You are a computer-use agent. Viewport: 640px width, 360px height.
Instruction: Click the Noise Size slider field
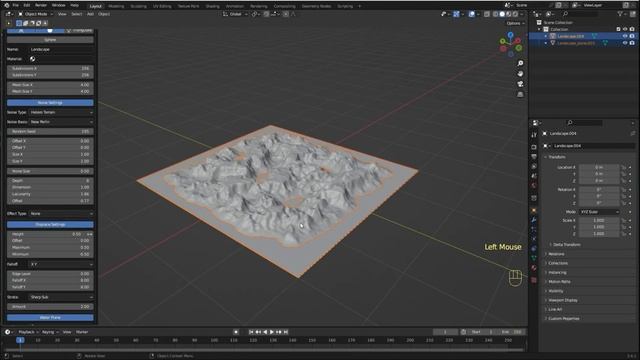click(x=50, y=171)
